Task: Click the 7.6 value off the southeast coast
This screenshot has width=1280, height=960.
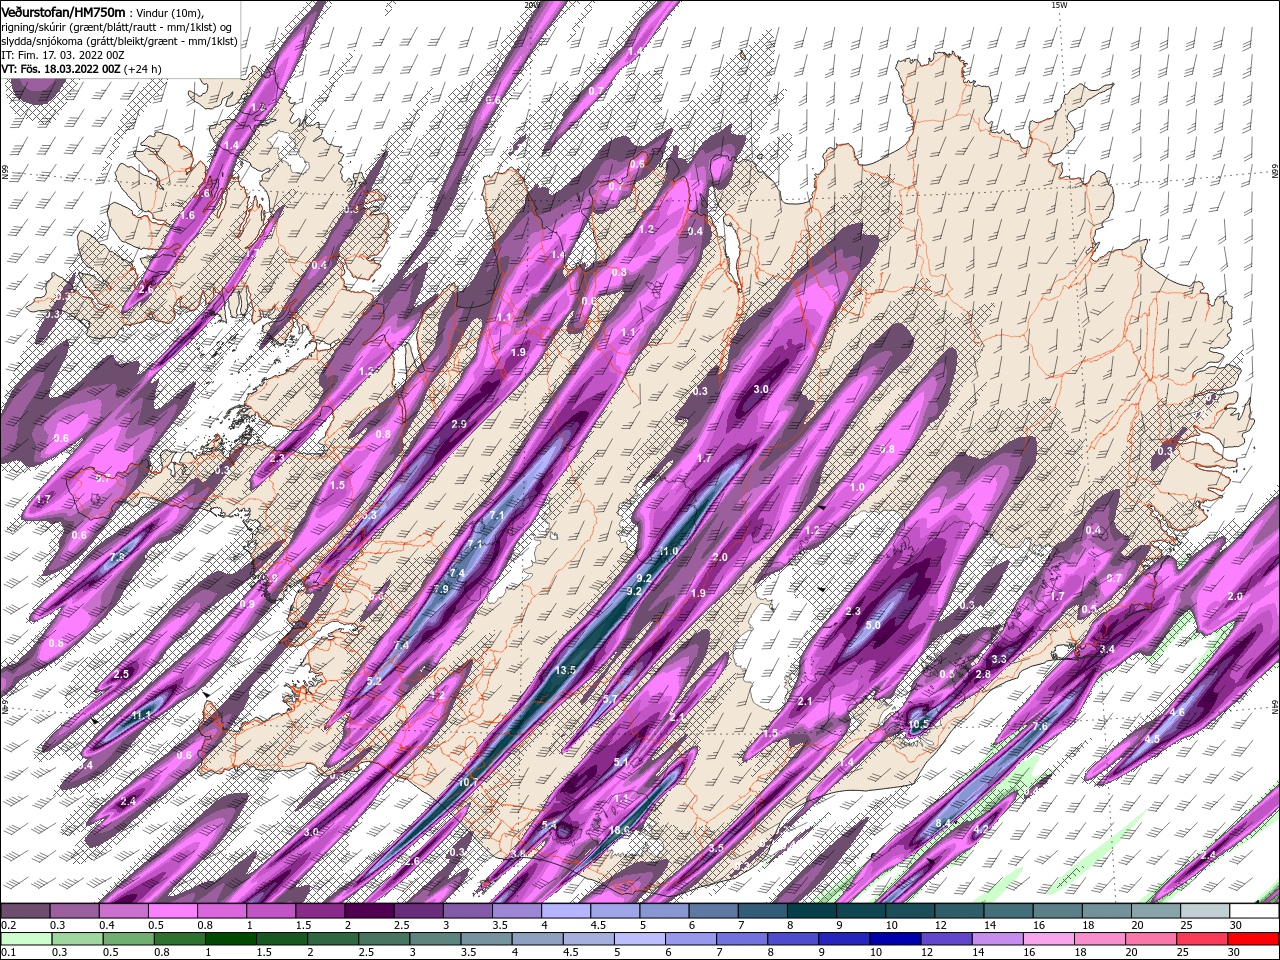Action: 1040,727
